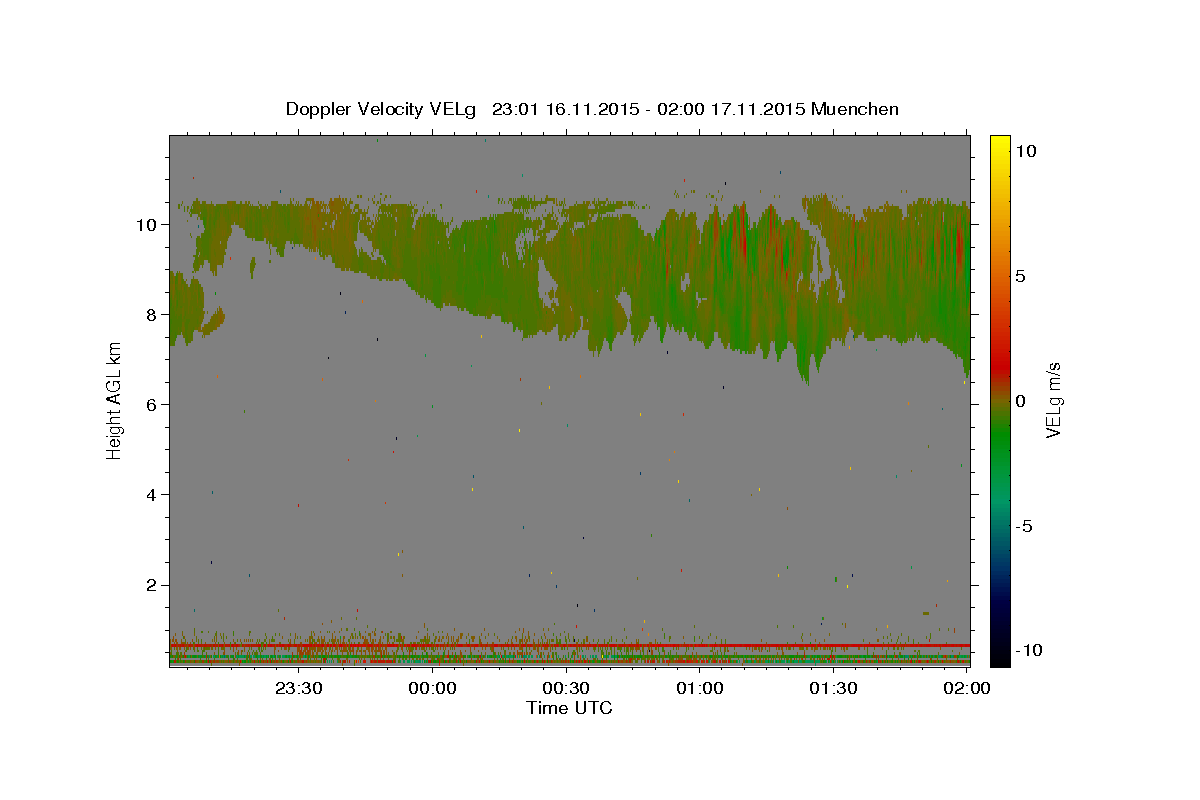This screenshot has width=1200, height=800.
Task: Click the height axis label 6
Action: 153,405
